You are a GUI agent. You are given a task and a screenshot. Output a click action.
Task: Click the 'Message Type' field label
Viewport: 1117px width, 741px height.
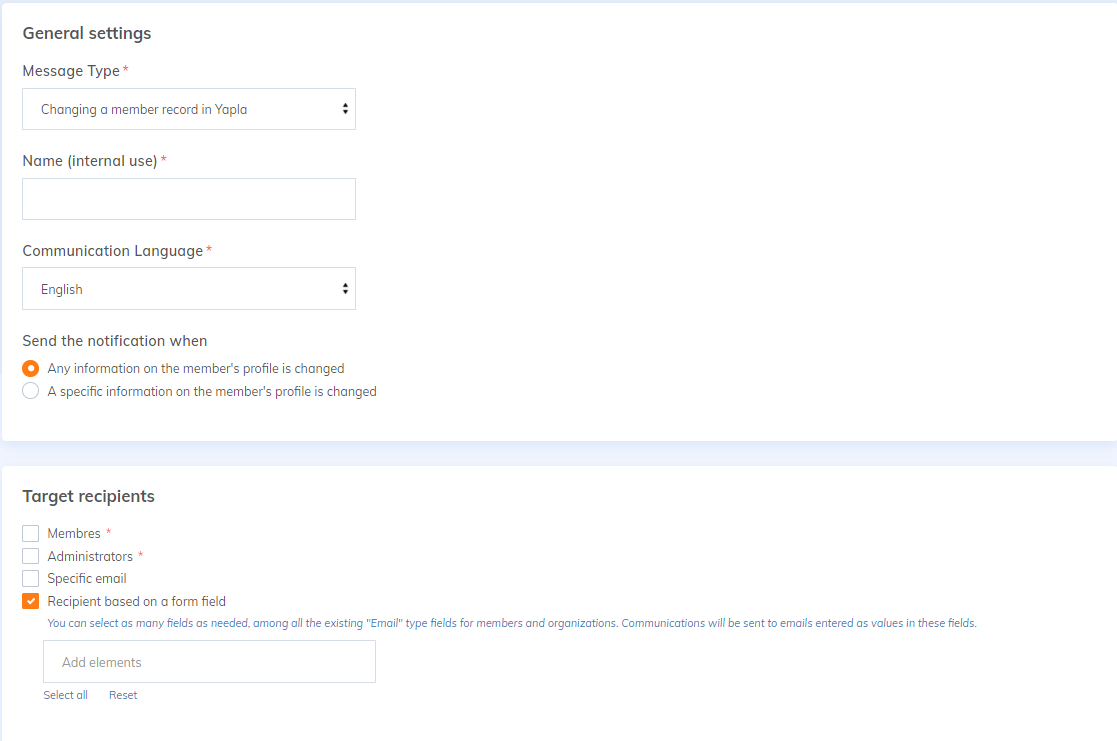(x=71, y=71)
